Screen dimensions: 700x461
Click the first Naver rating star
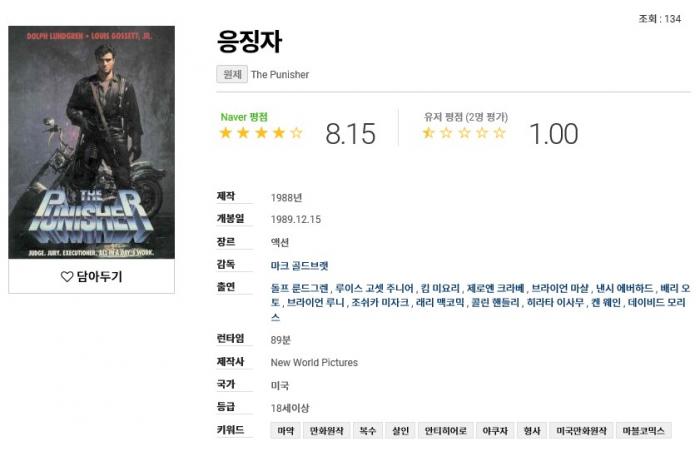(x=225, y=133)
